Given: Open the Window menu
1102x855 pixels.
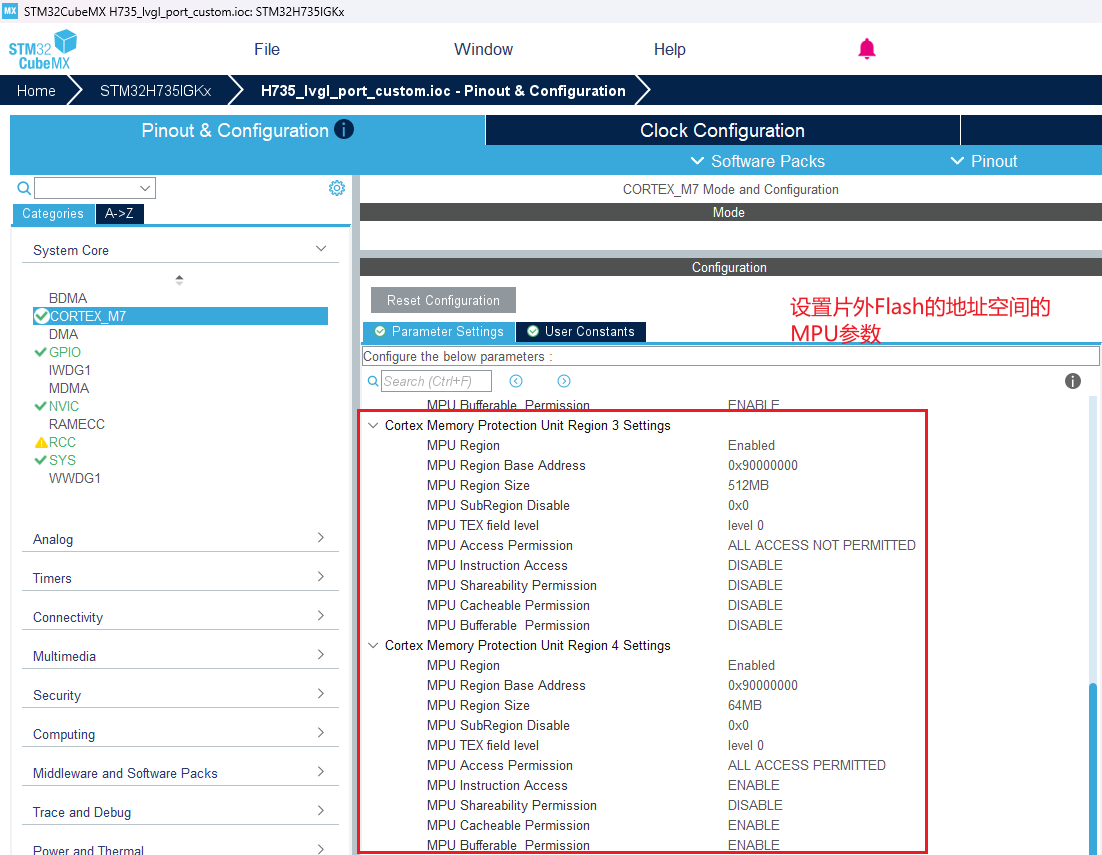Looking at the screenshot, I should click(x=484, y=49).
